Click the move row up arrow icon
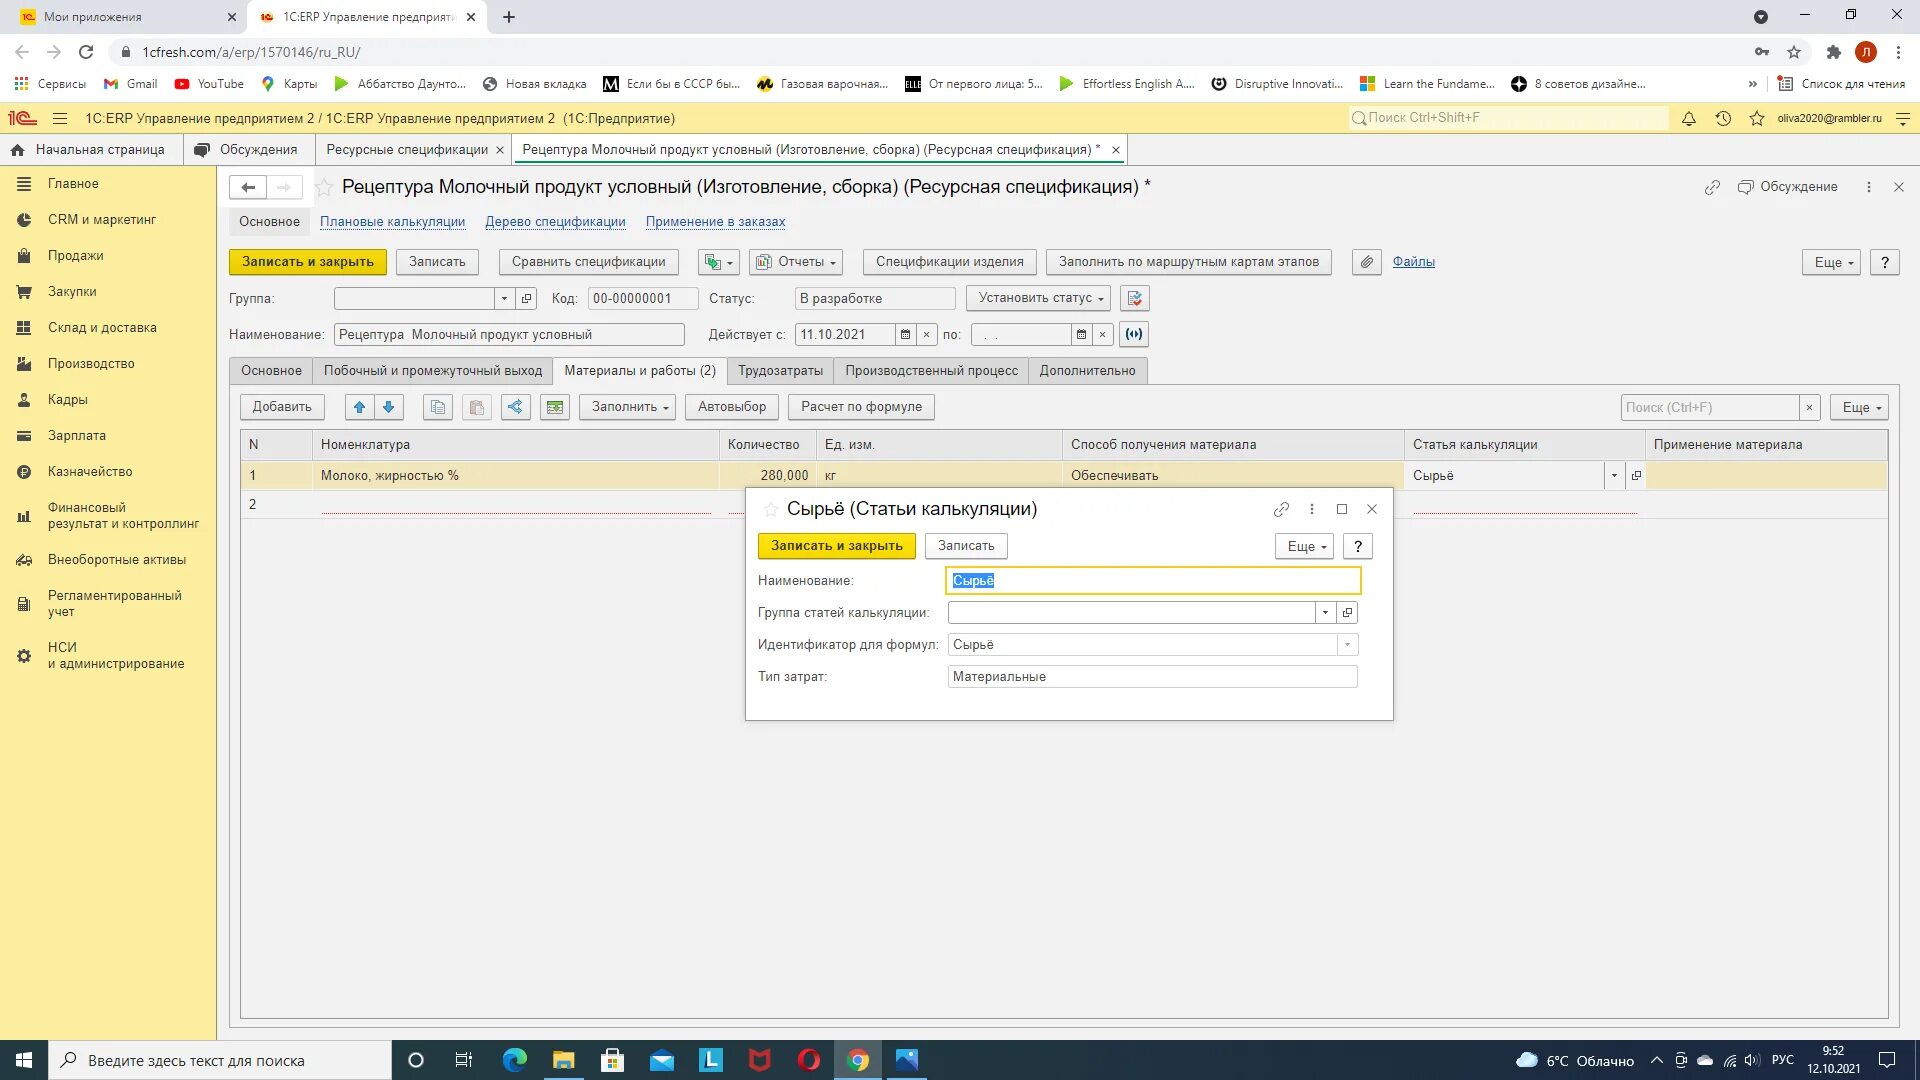The width and height of the screenshot is (1920, 1080). coord(360,407)
